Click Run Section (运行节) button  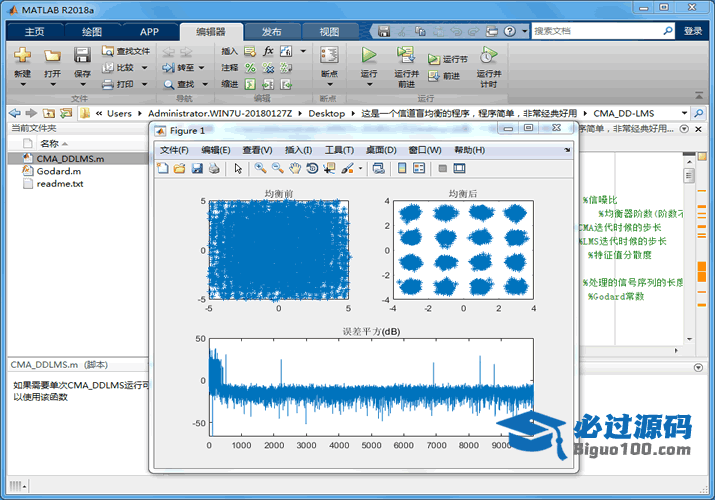tap(448, 59)
